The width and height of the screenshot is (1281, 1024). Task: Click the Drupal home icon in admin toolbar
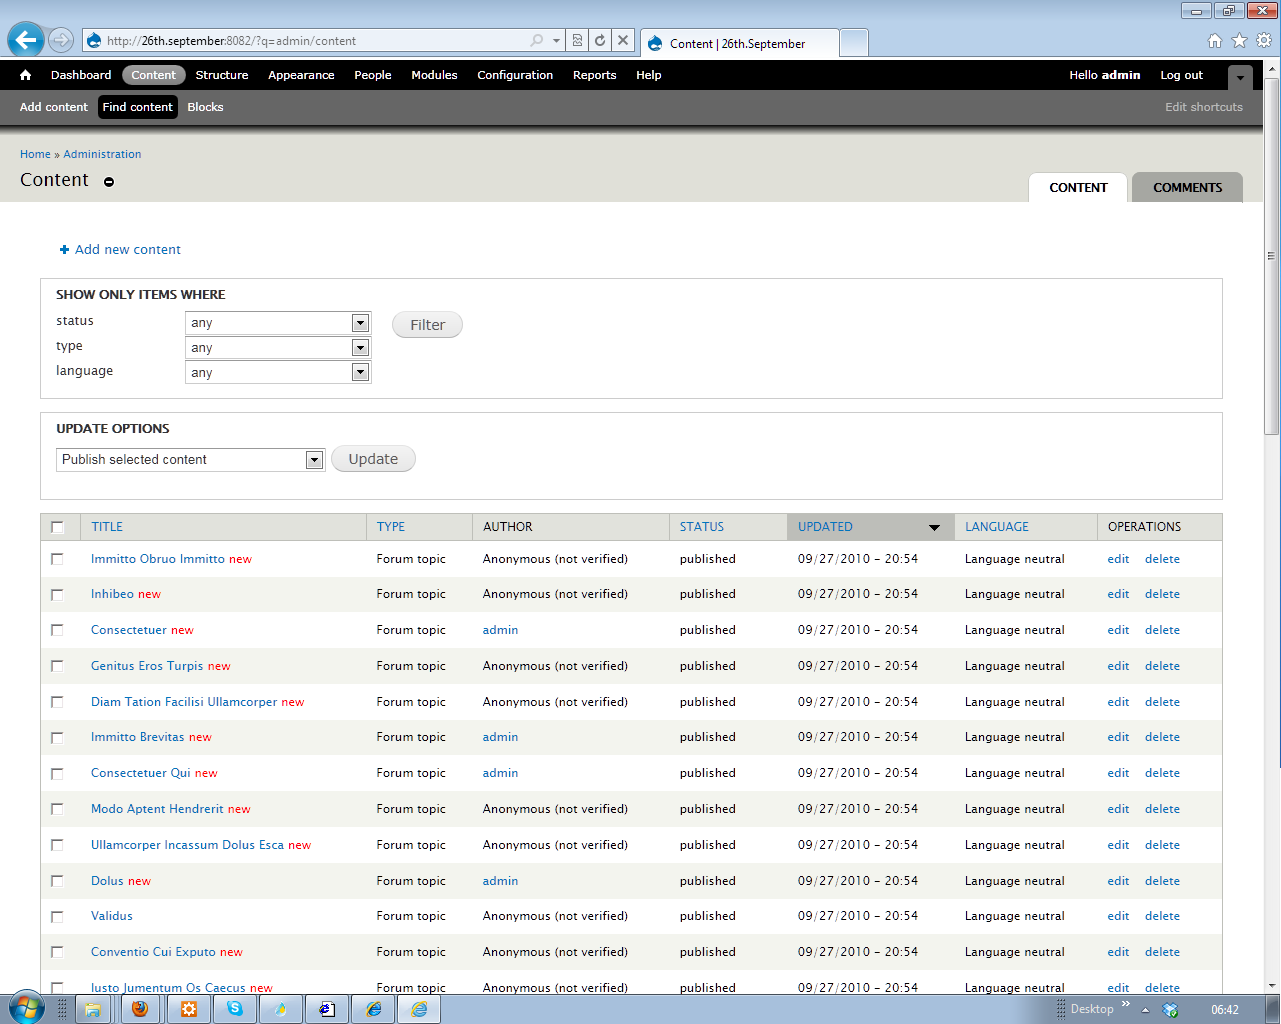[x=25, y=75]
